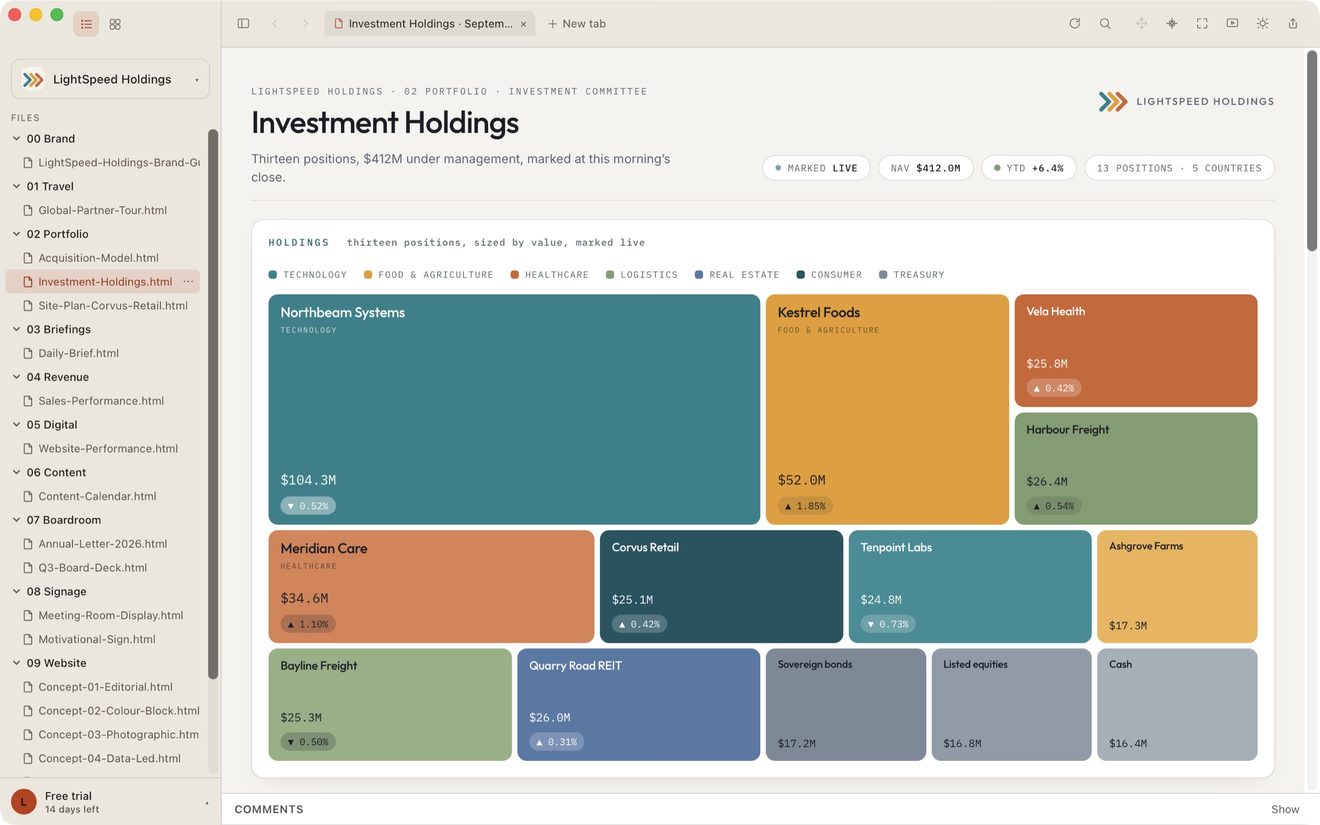The height and width of the screenshot is (825, 1320).
Task: Open Acquisition-Model.html file
Action: (98, 258)
